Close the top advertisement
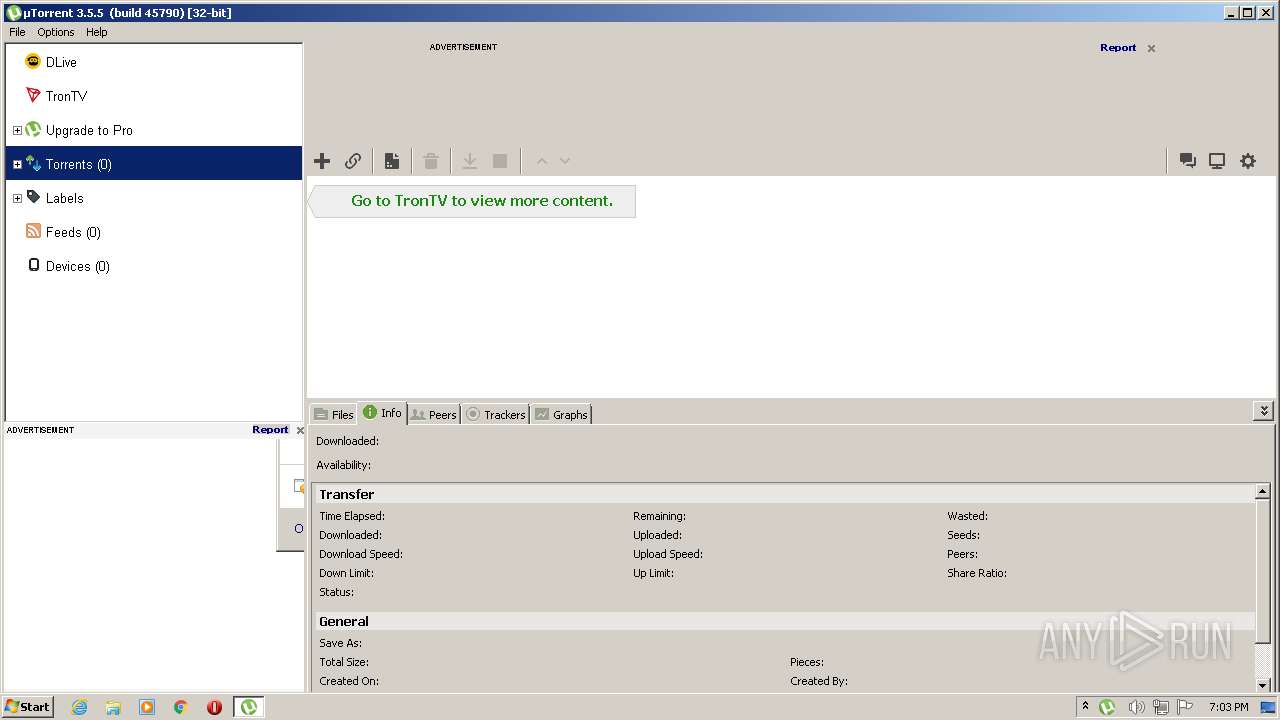Screen dimensions: 1280x720 [1151, 48]
